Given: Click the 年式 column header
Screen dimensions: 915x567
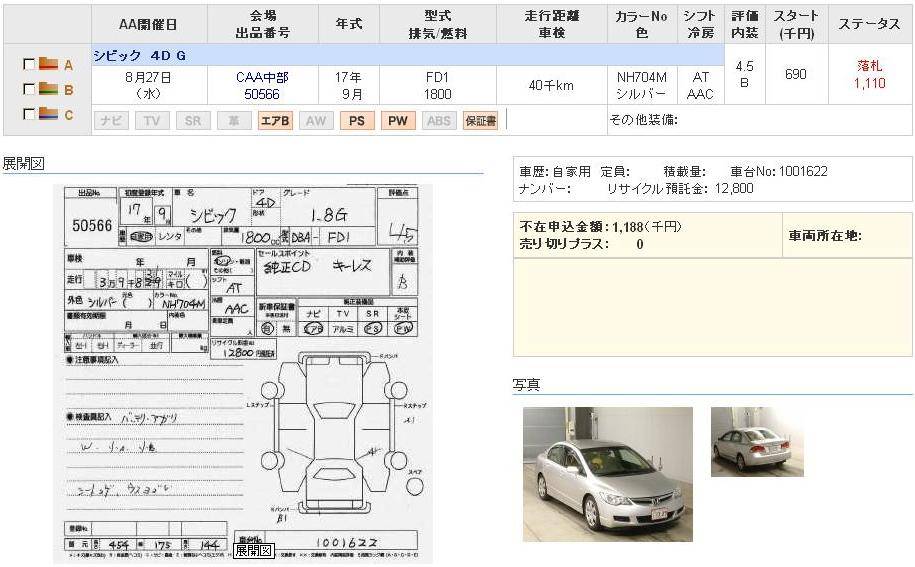Looking at the screenshot, I should click(x=349, y=24).
